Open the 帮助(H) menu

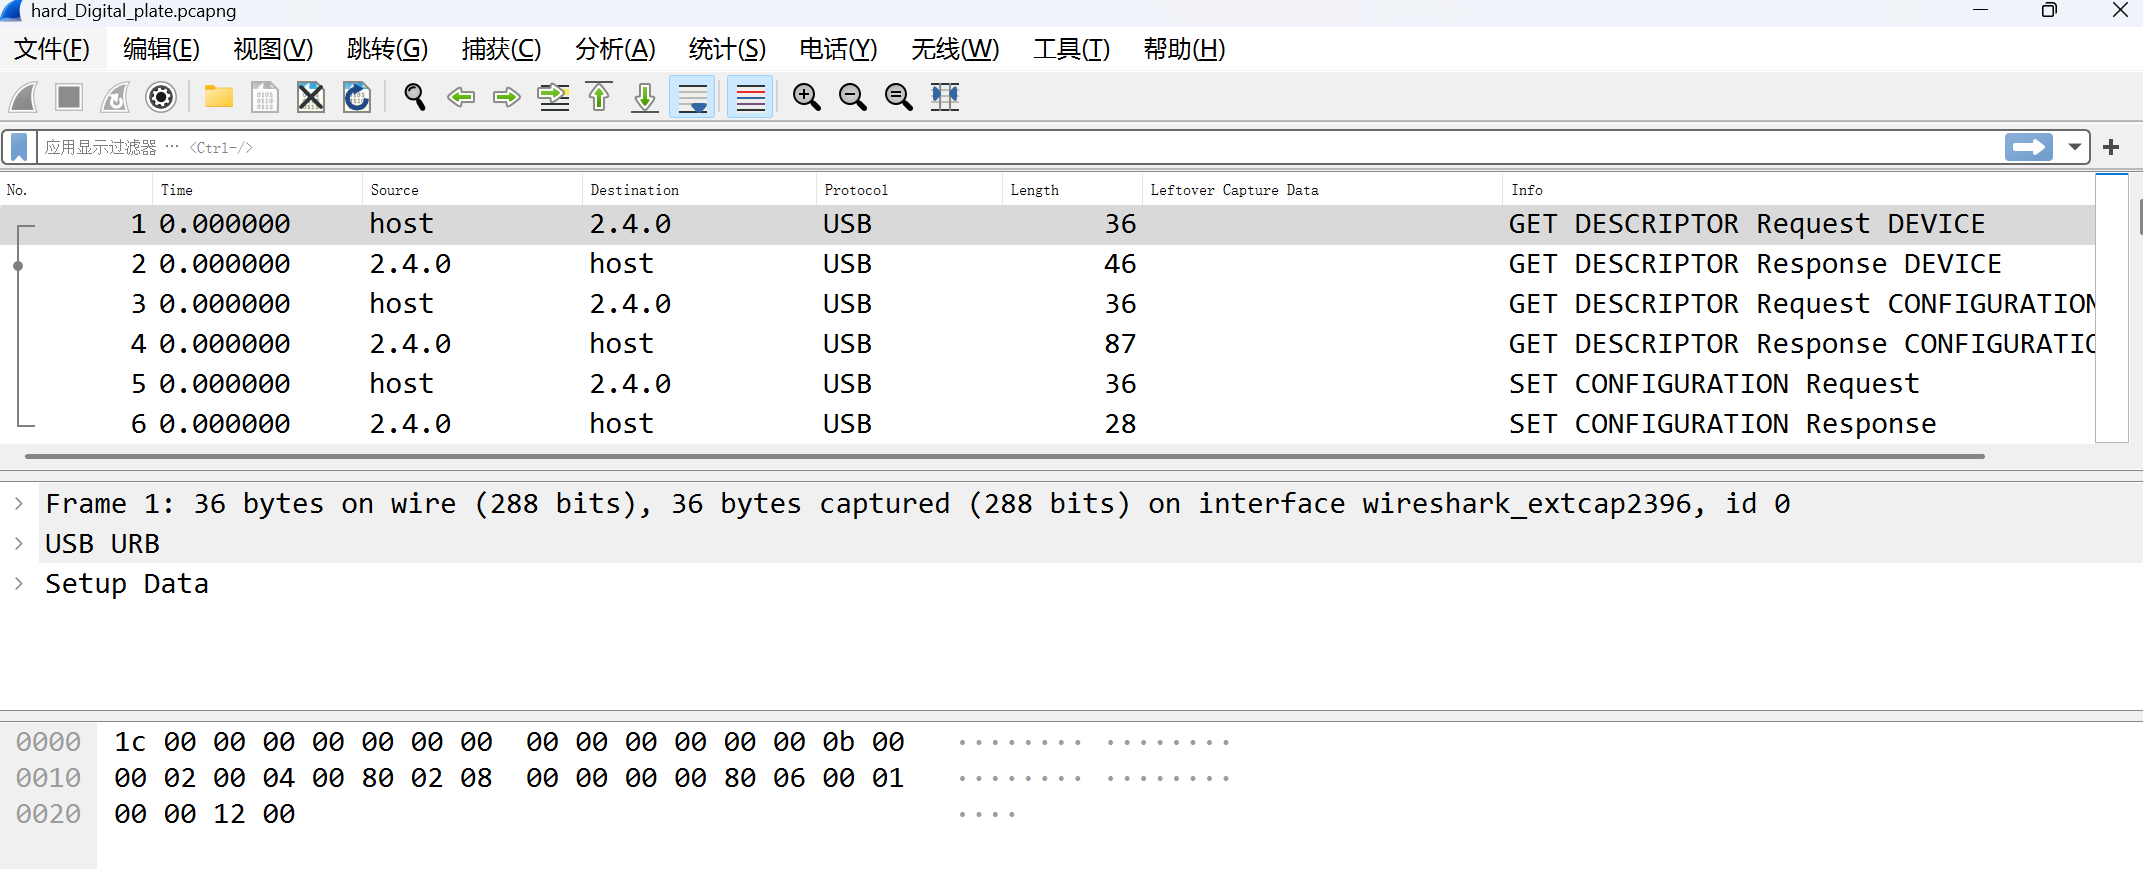[1184, 49]
